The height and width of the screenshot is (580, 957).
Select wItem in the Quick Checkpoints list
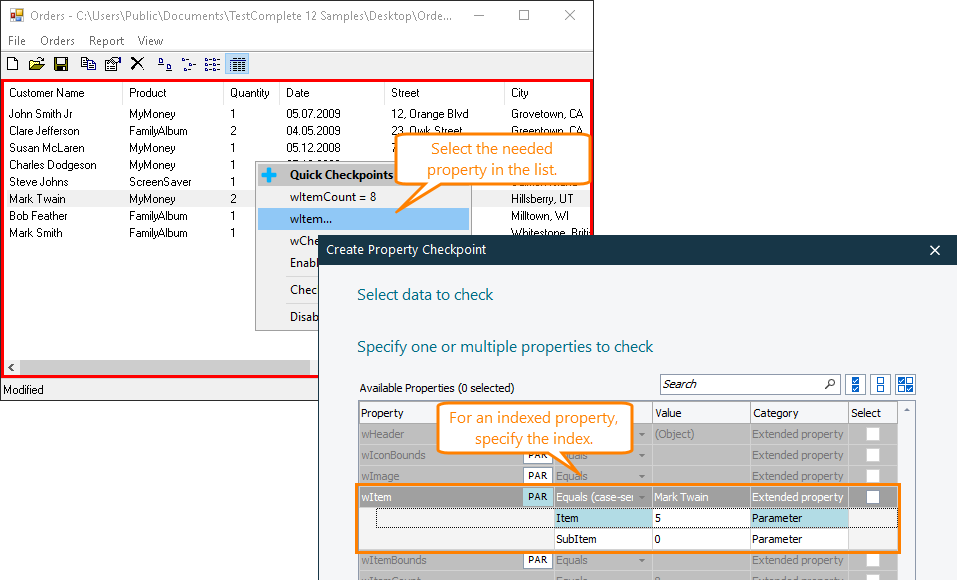point(330,217)
